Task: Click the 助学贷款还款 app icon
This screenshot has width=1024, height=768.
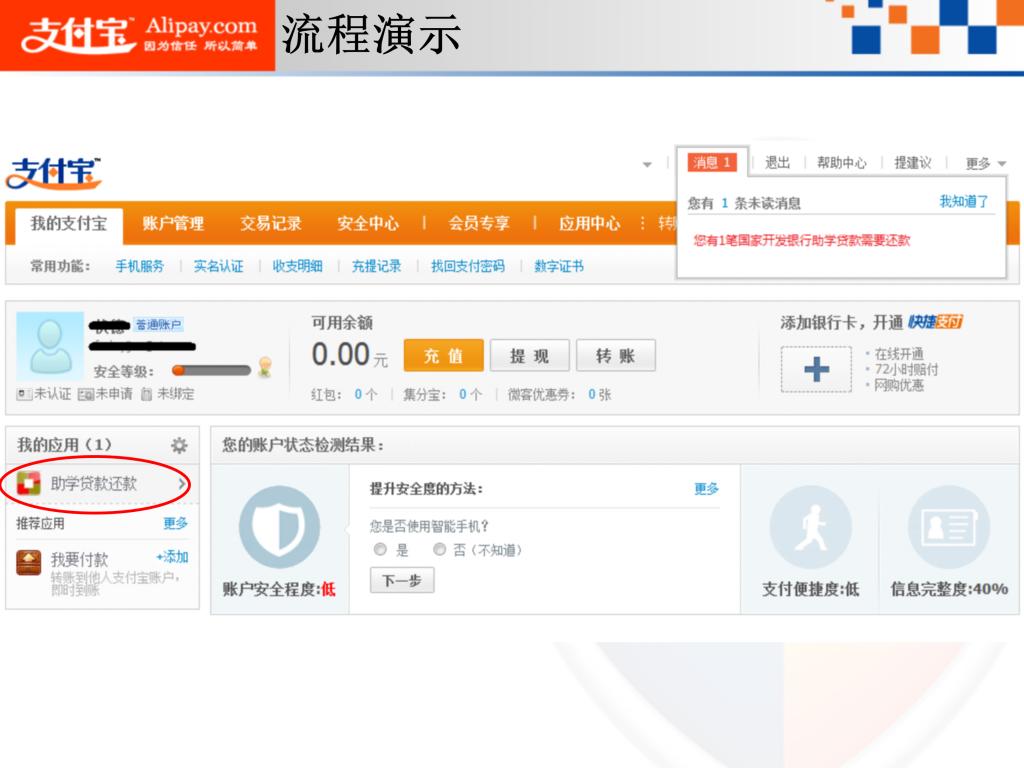Action: tap(29, 484)
